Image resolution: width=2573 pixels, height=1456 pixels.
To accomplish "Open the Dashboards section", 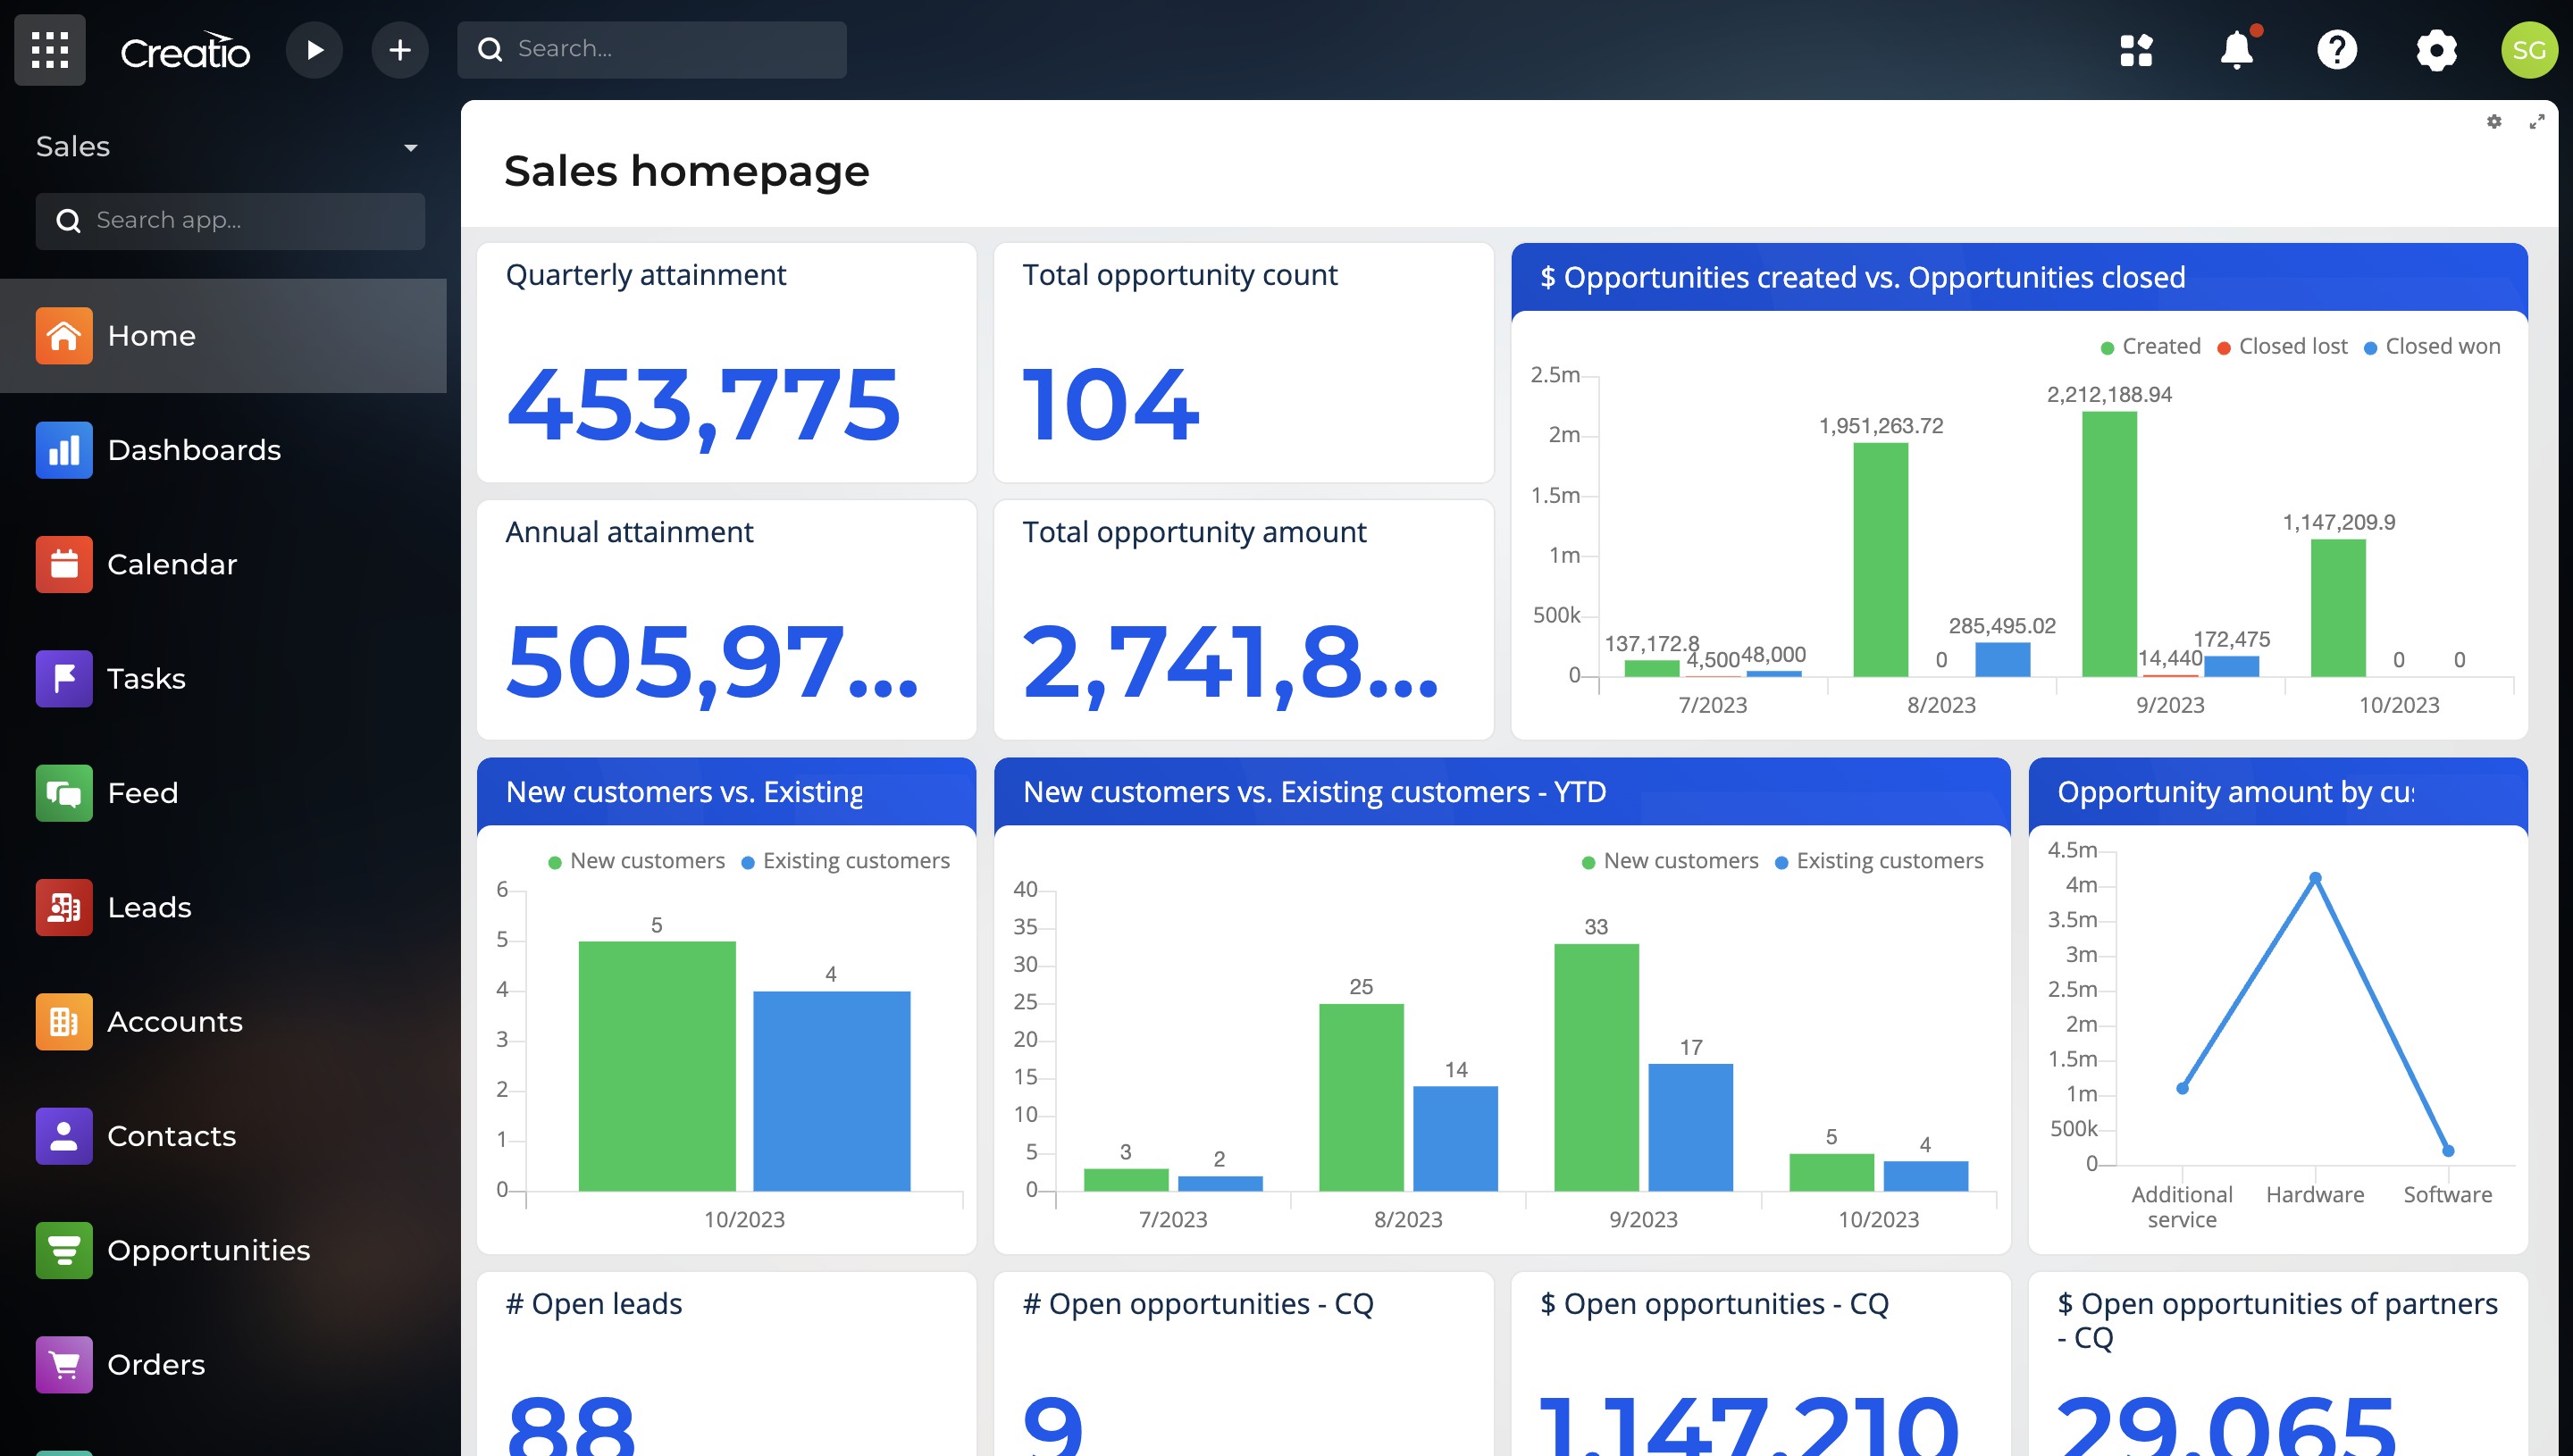I will click(x=193, y=450).
